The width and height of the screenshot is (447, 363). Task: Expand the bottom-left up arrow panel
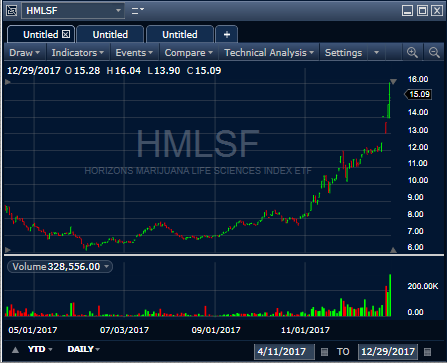click(15, 350)
